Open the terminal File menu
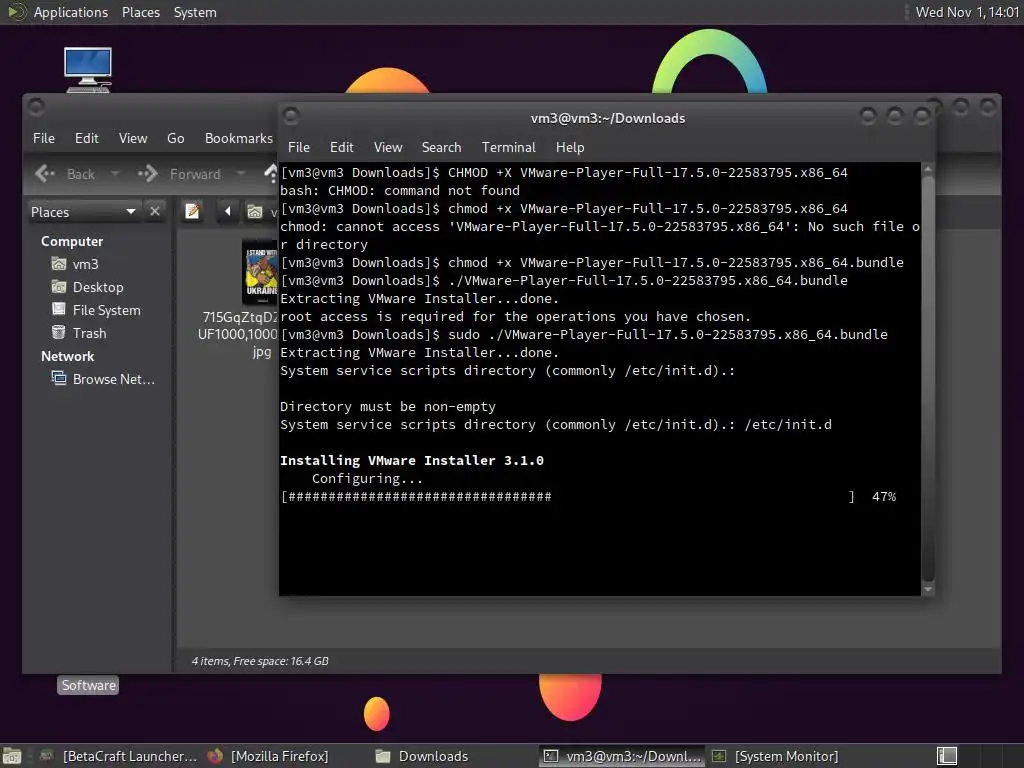The height and width of the screenshot is (768, 1024). point(298,148)
